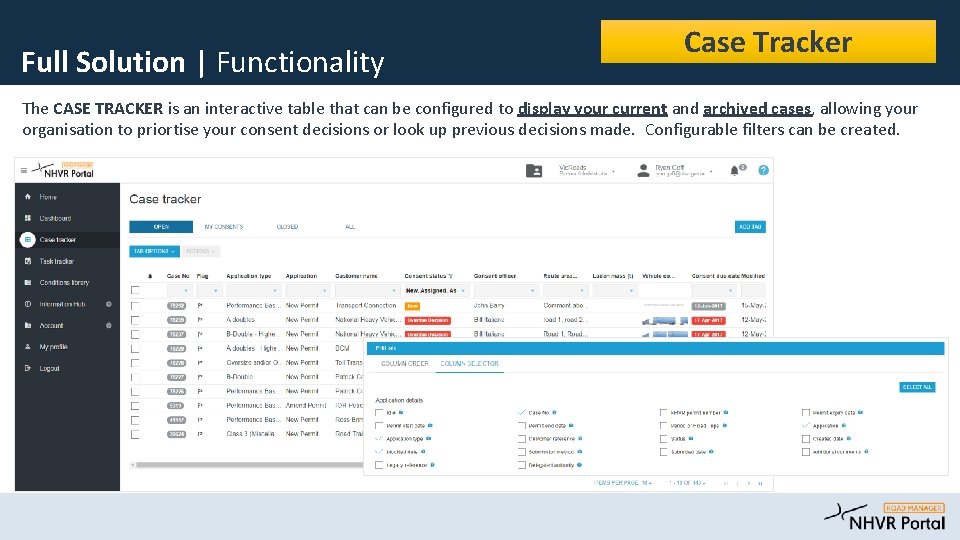Click the ADD TAB button
960x540 pixels.
click(x=750, y=227)
